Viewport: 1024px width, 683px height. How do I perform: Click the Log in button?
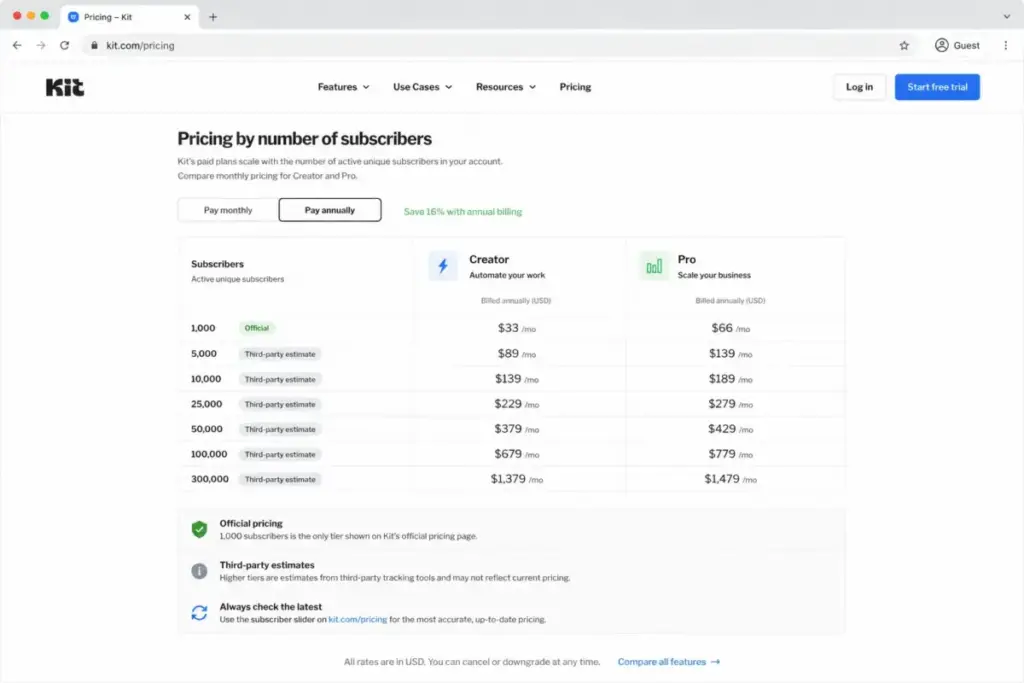point(859,87)
